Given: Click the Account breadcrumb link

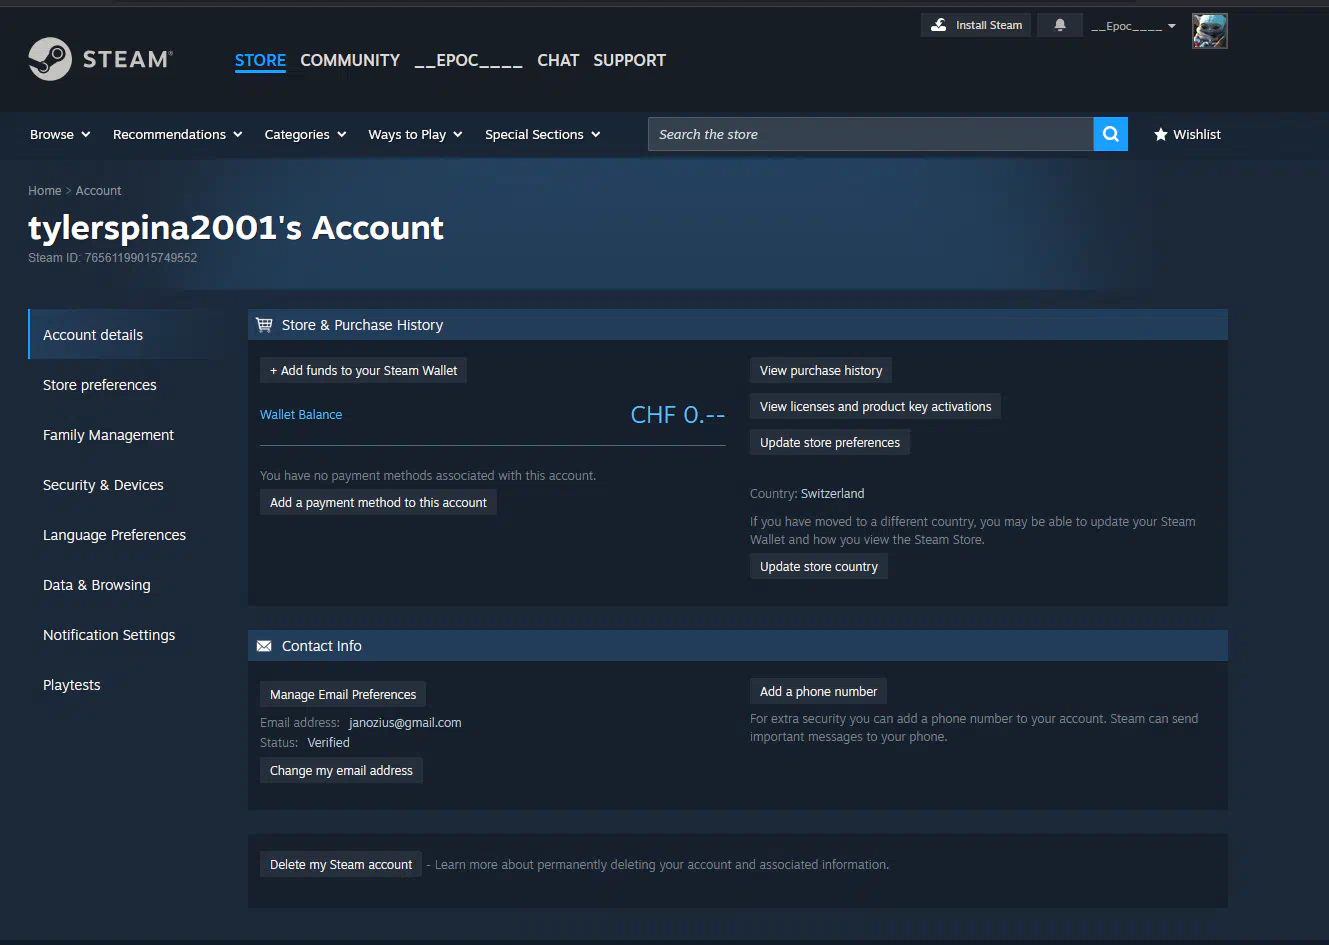Looking at the screenshot, I should pyautogui.click(x=98, y=190).
